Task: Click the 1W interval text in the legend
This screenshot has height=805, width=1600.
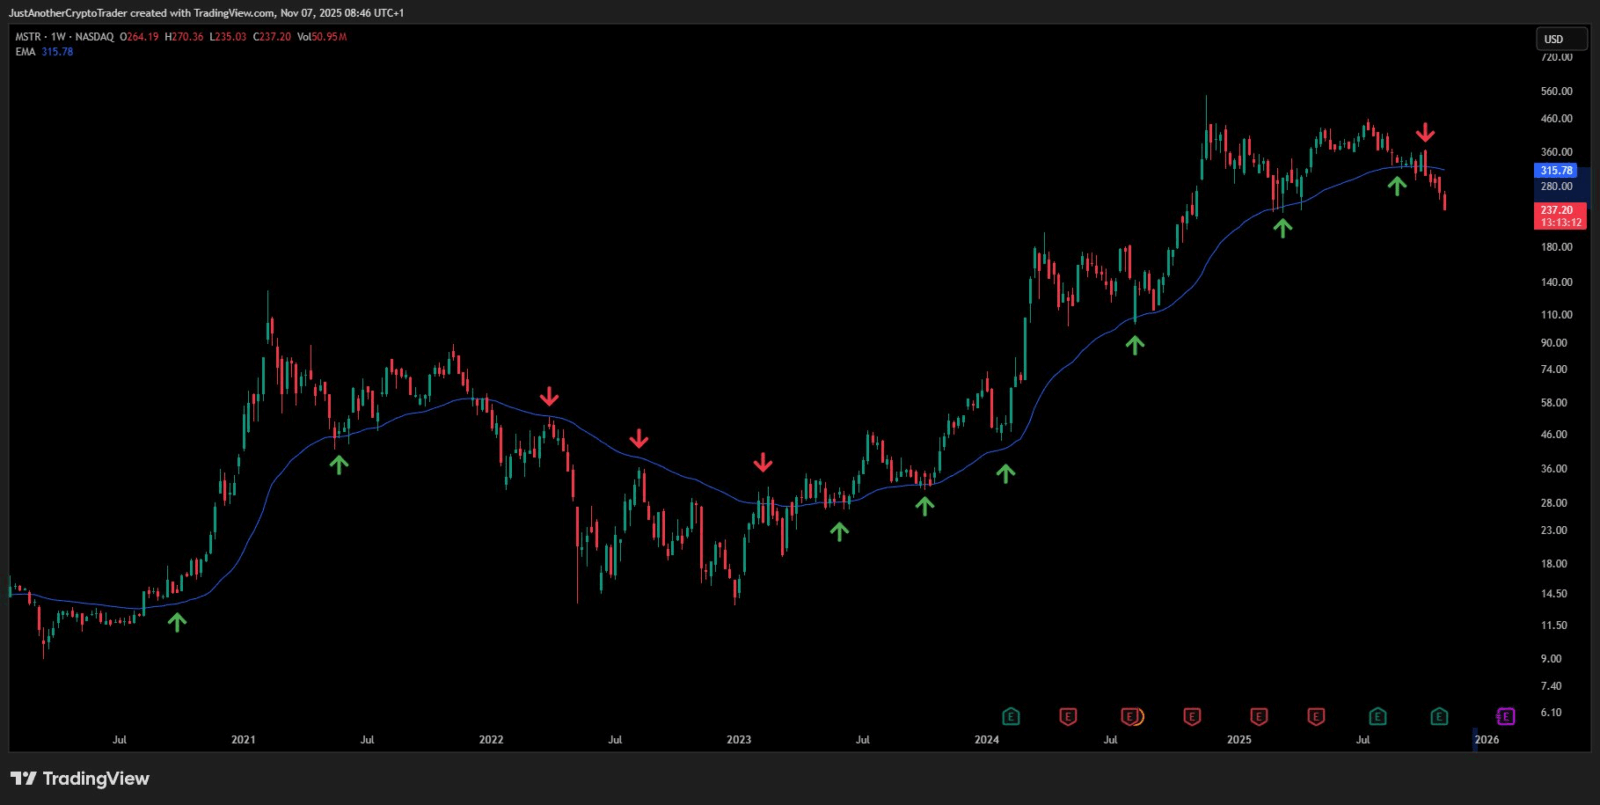Action: (x=58, y=37)
